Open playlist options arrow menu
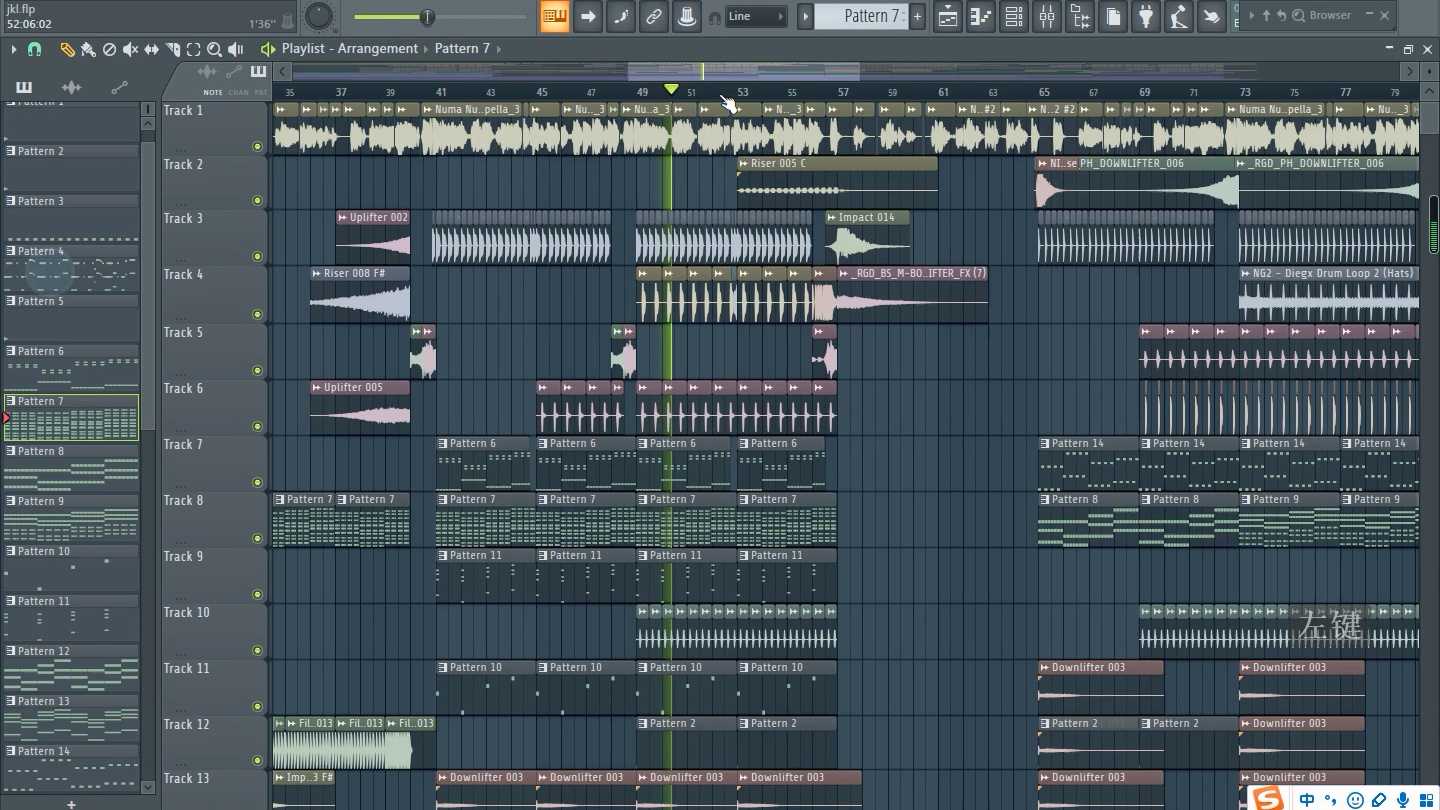The width and height of the screenshot is (1440, 810). [13, 49]
